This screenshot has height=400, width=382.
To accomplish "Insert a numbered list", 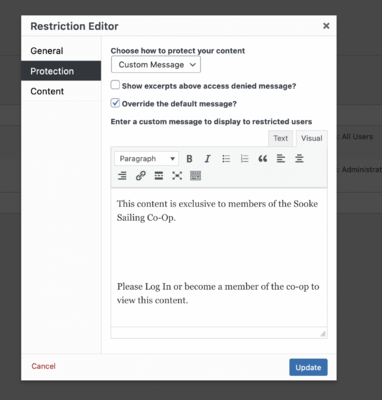I will tap(244, 159).
